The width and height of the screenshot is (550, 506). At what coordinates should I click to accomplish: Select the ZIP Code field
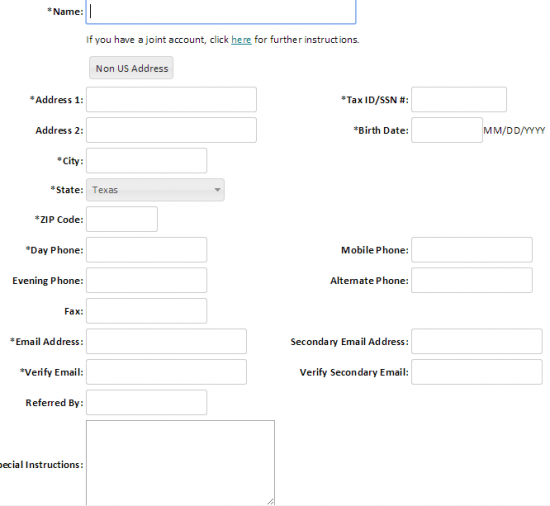pyautogui.click(x=122, y=219)
